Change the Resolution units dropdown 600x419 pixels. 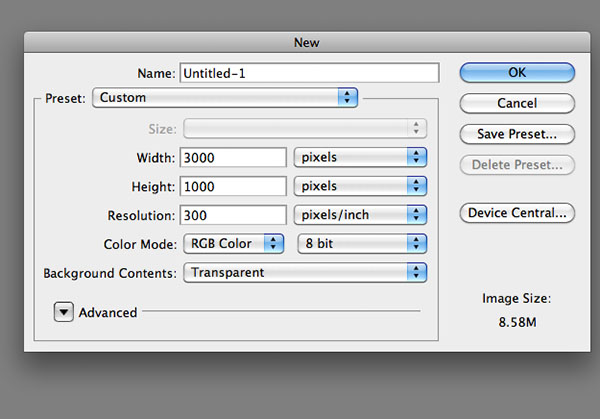[360, 215]
